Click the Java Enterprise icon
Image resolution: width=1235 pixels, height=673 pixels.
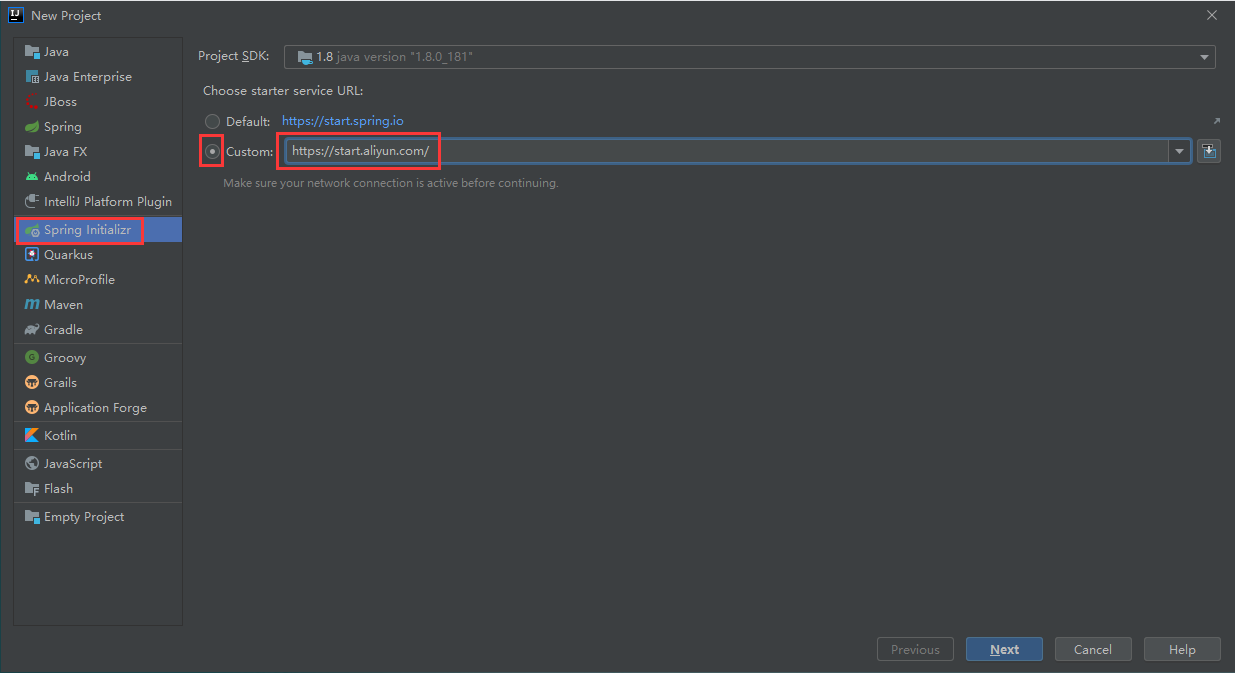point(32,77)
